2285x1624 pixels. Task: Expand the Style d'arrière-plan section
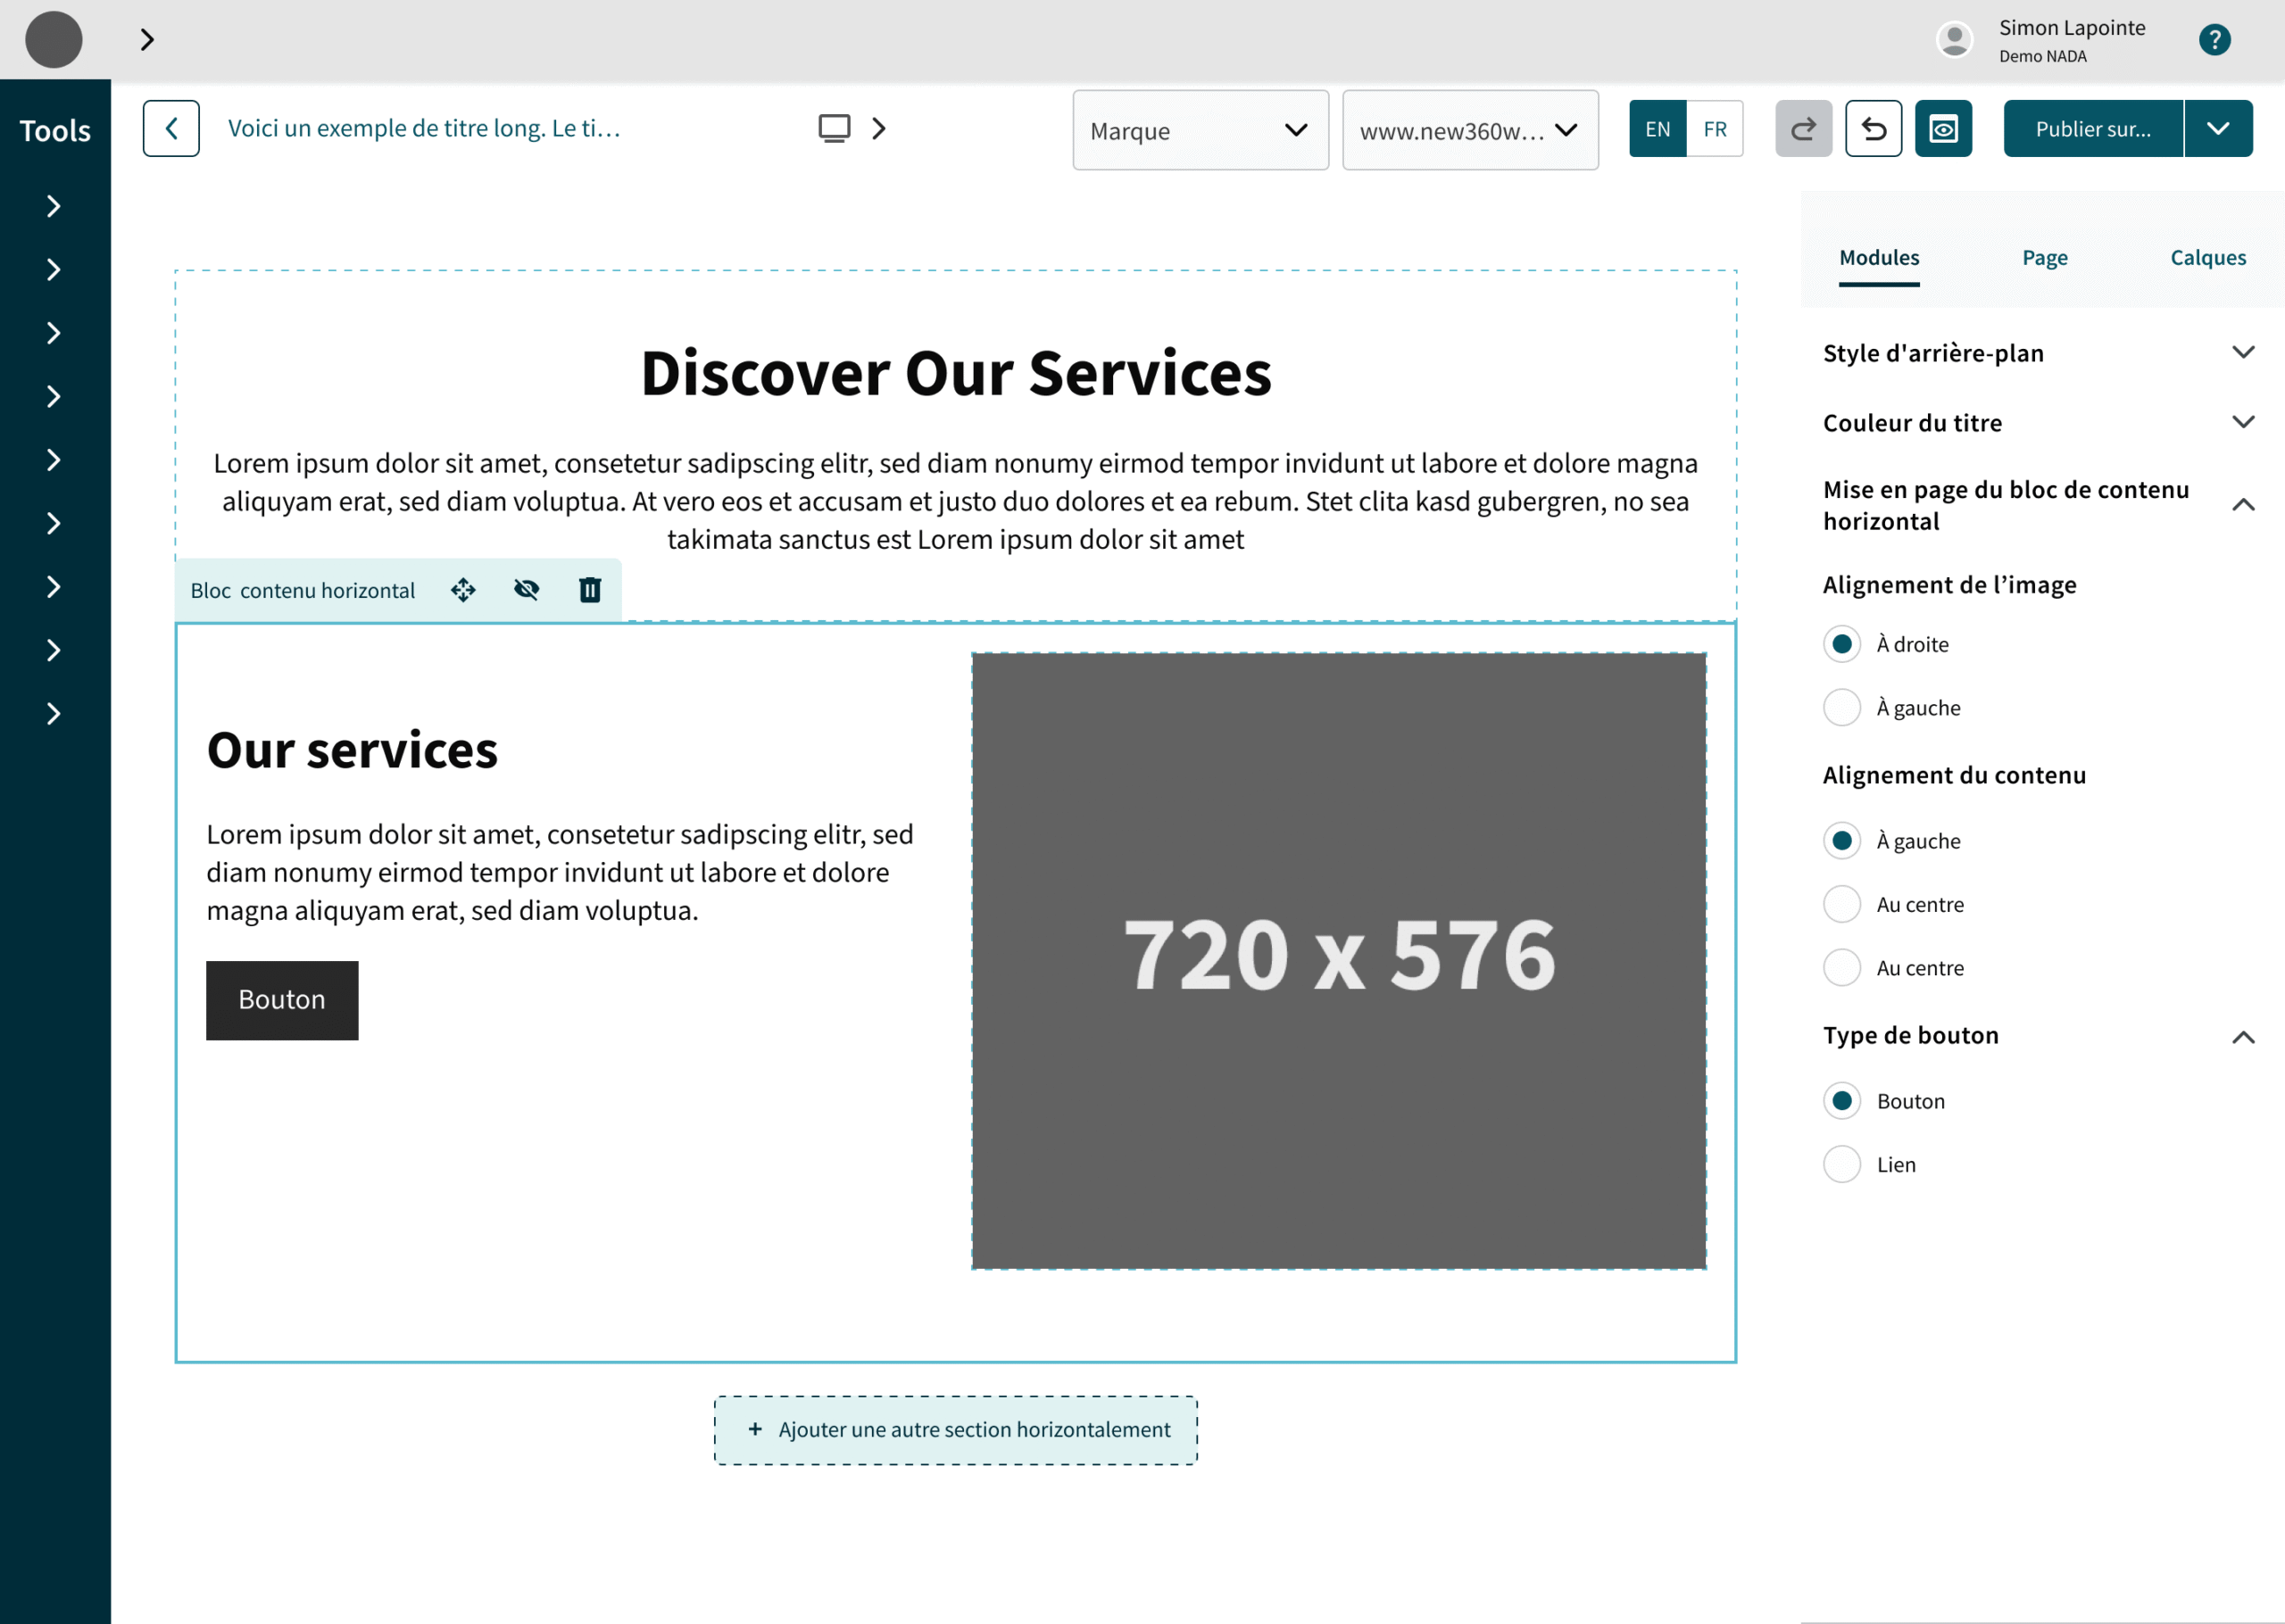click(2245, 352)
